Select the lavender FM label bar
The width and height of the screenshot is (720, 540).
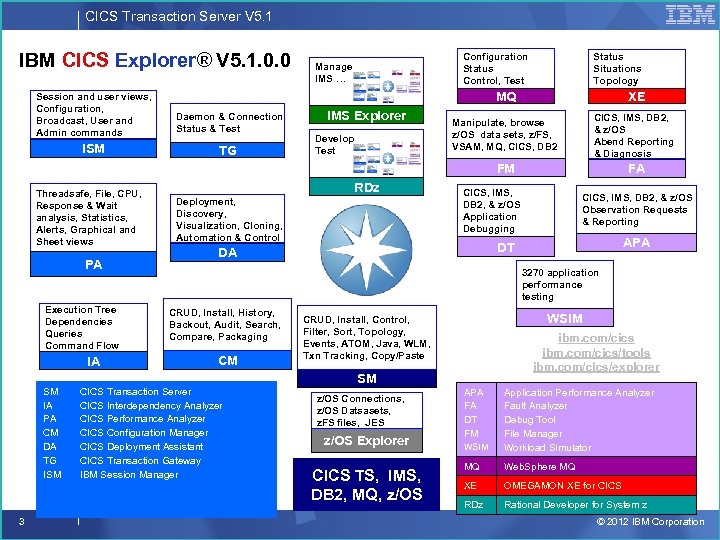pos(506,168)
